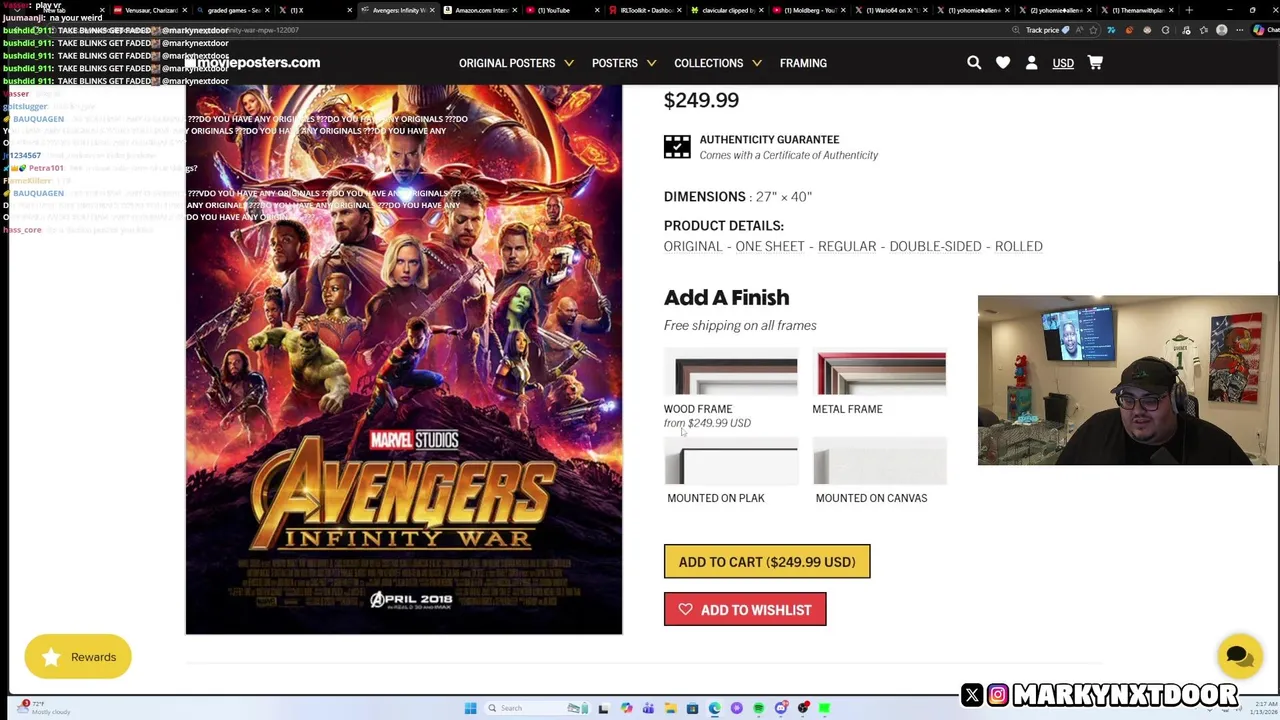Open the shopping cart icon
This screenshot has width=1280, height=720.
[x=1095, y=62]
